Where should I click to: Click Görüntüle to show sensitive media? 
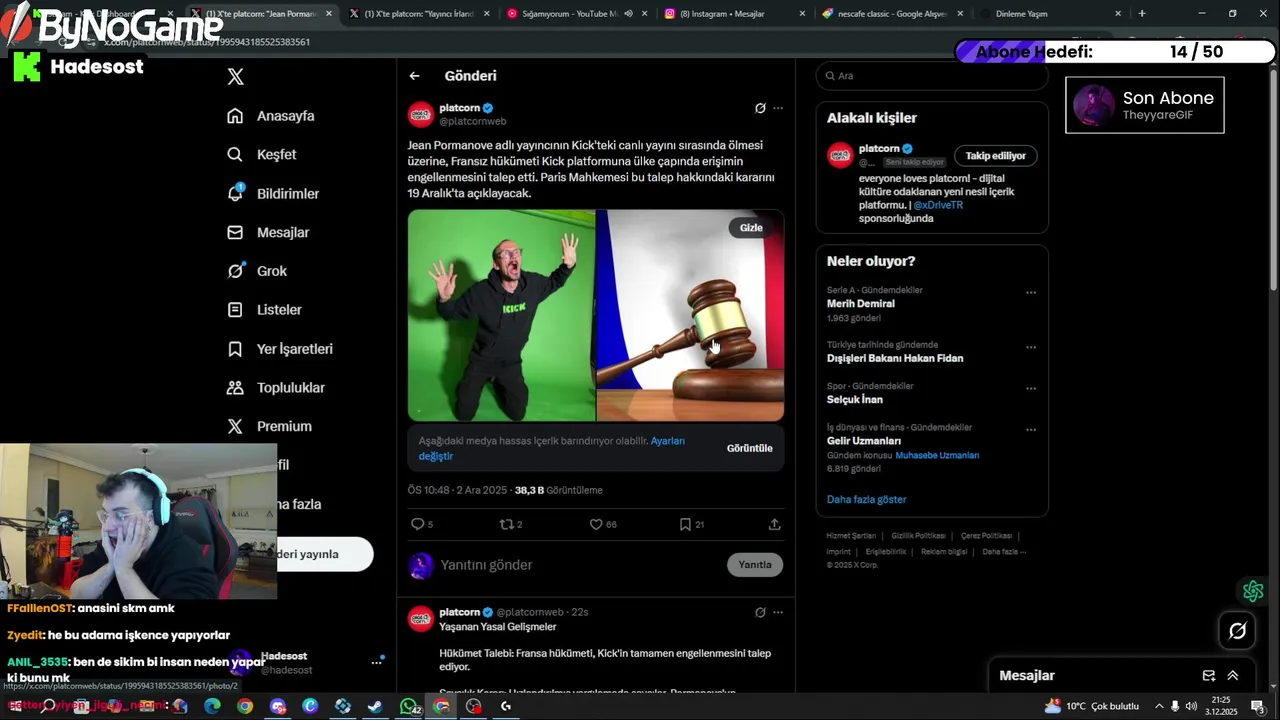pos(749,448)
